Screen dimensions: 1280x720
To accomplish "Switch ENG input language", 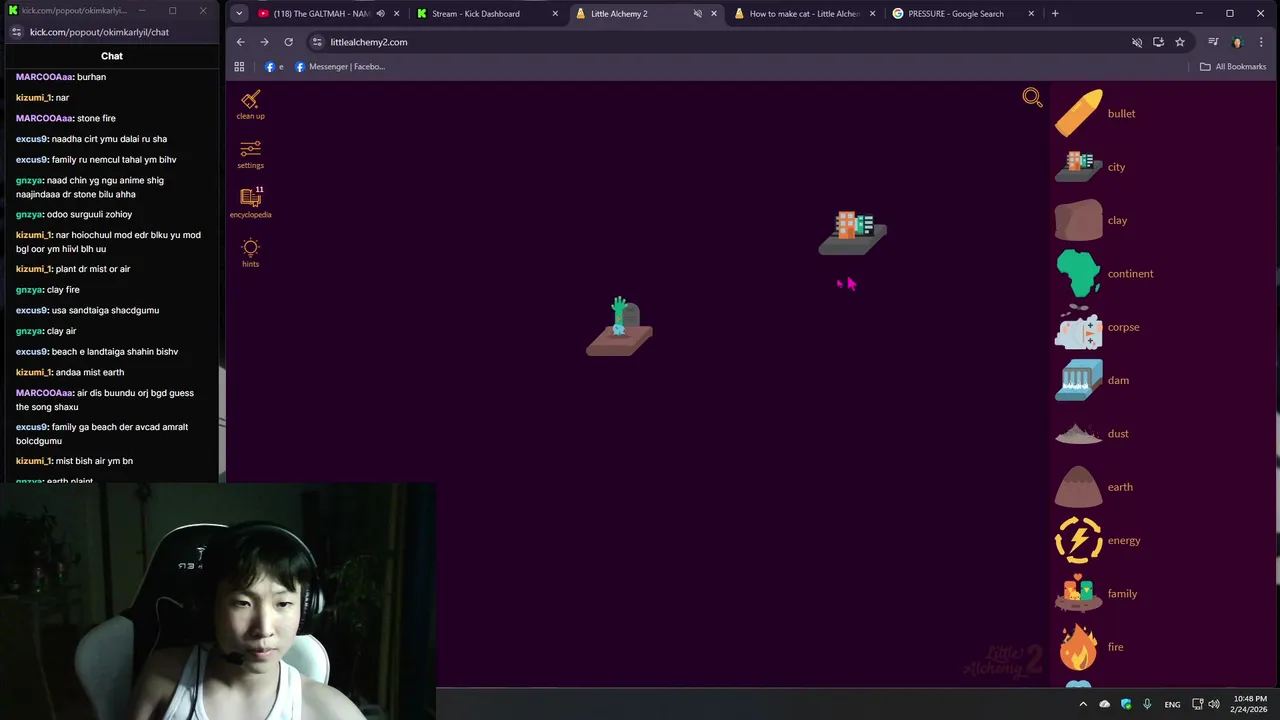I will [1172, 704].
